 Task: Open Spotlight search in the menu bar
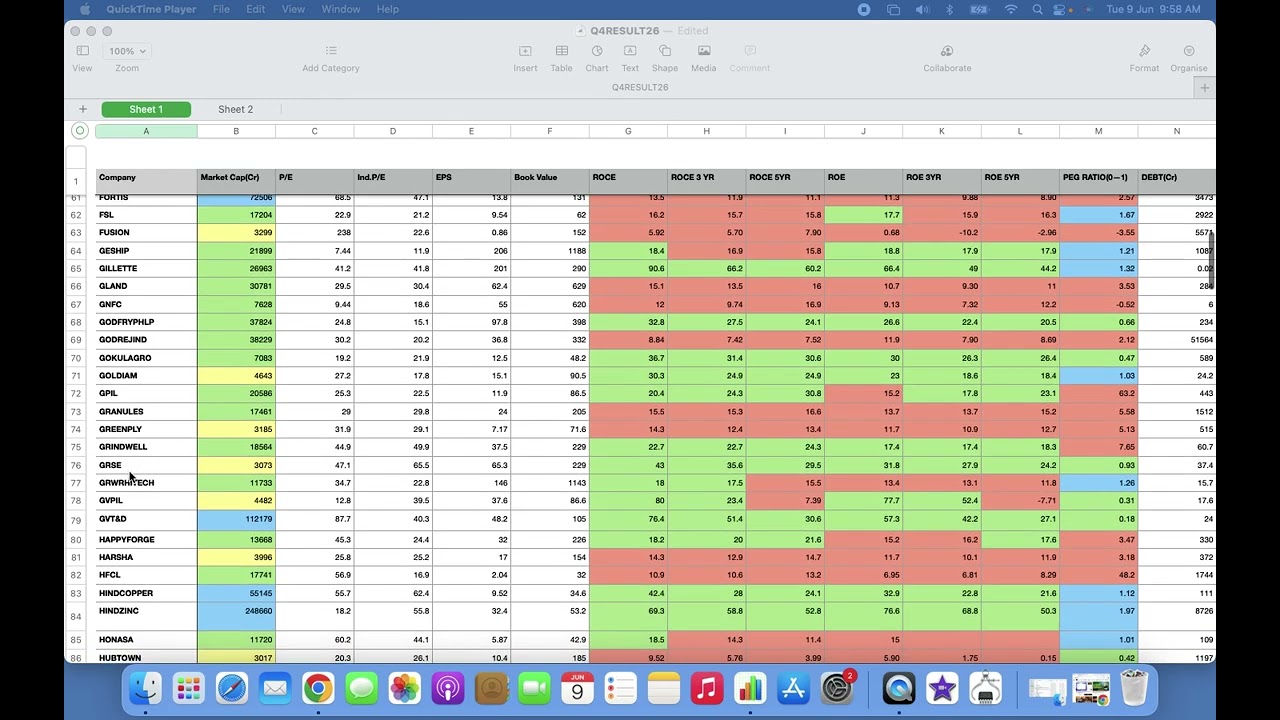pyautogui.click(x=1038, y=9)
